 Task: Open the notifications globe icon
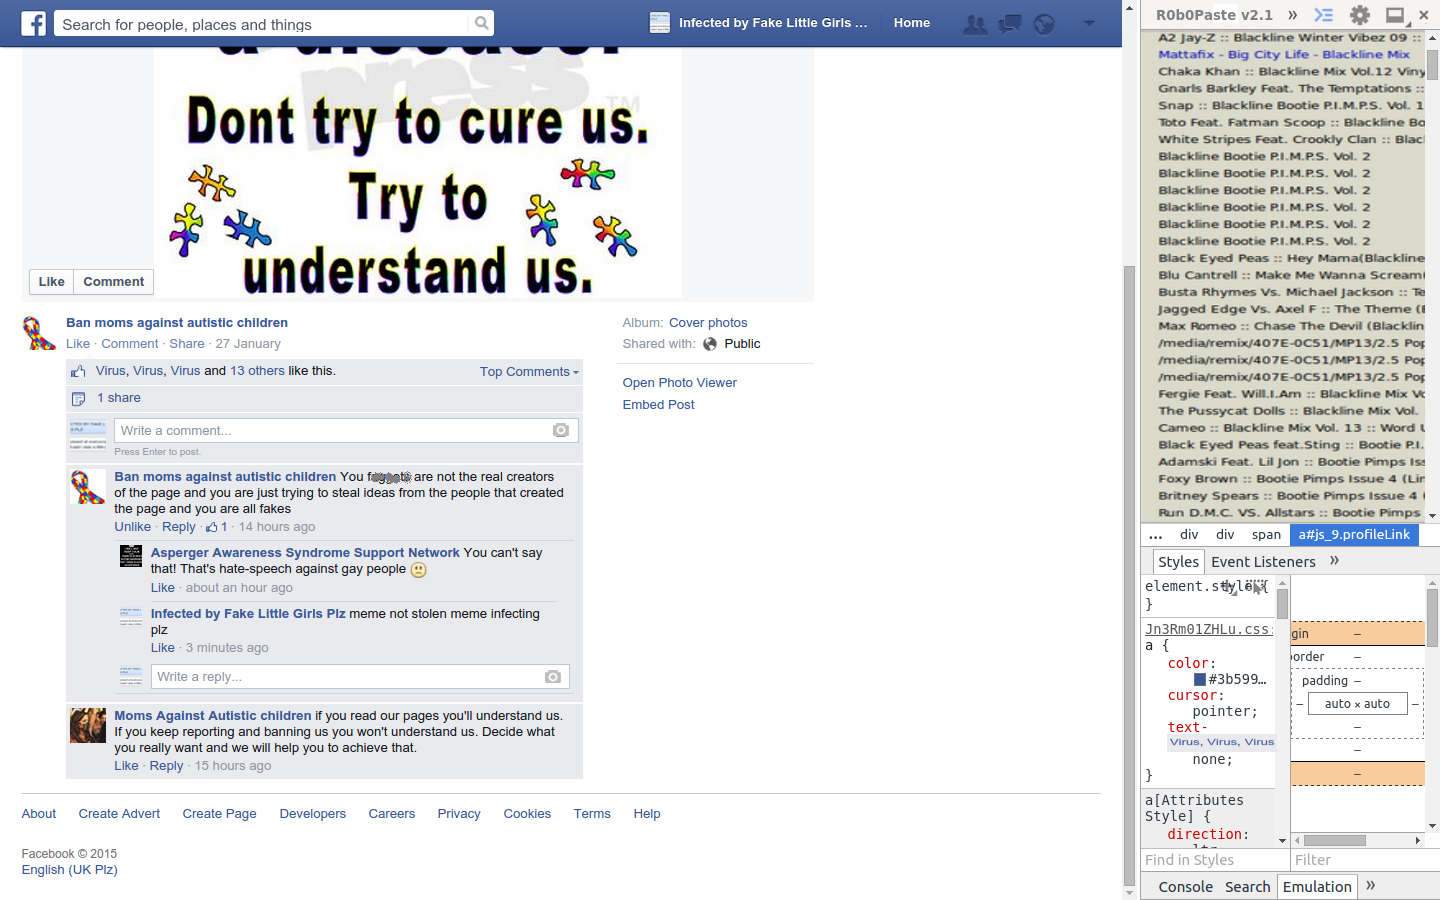tap(1044, 23)
